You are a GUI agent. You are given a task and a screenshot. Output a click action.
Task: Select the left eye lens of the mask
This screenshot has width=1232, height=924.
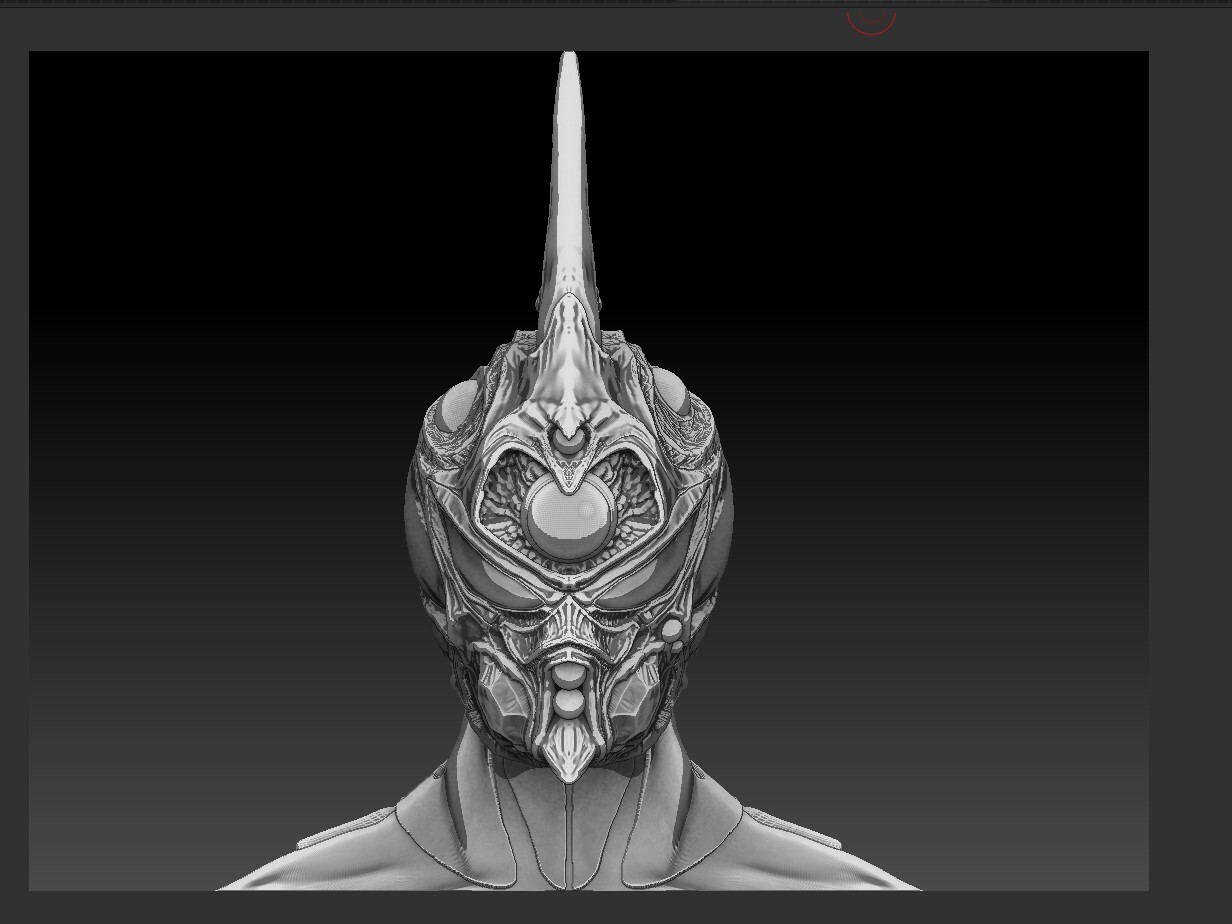[510, 590]
